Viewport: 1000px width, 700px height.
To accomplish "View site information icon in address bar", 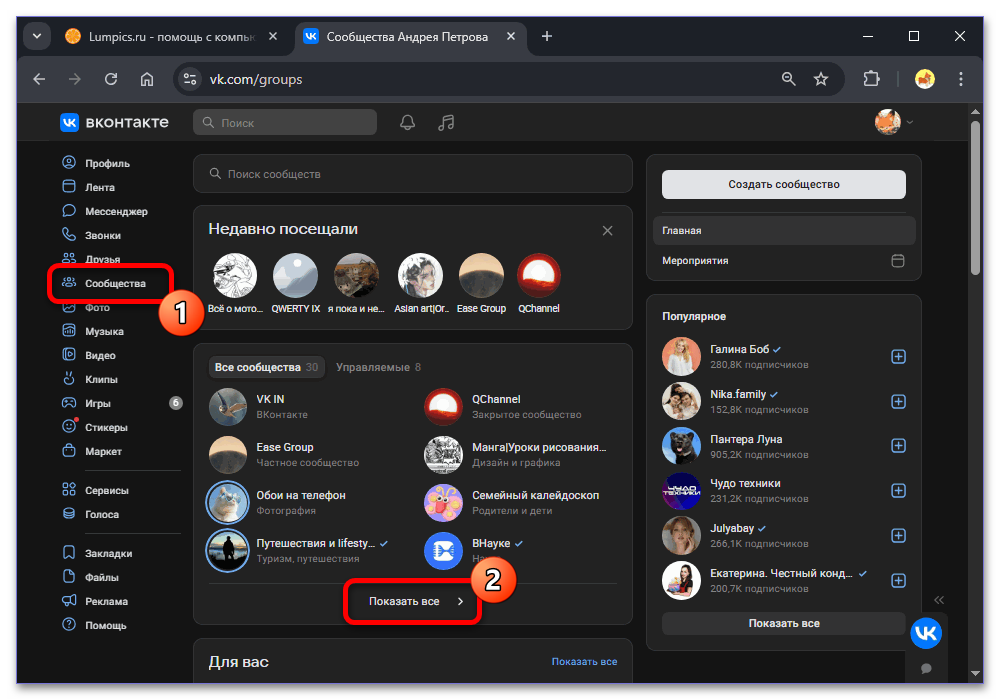I will pyautogui.click(x=190, y=79).
